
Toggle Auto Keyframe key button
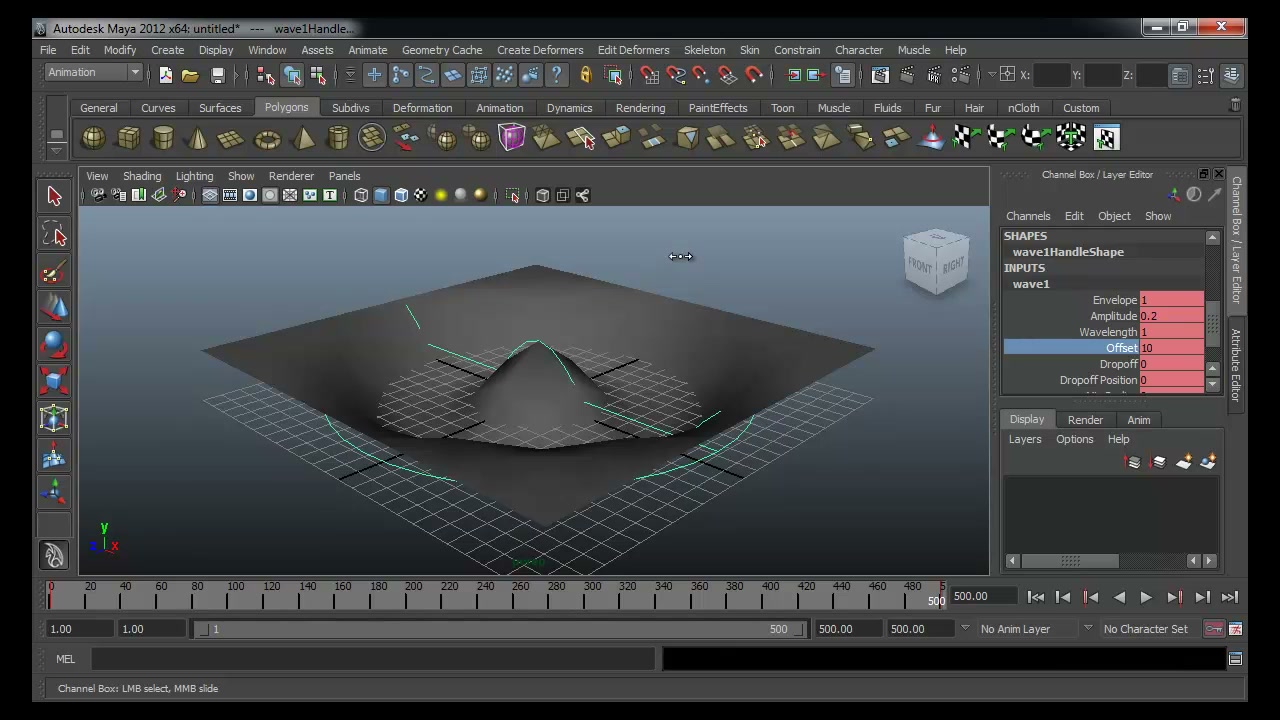click(1213, 629)
